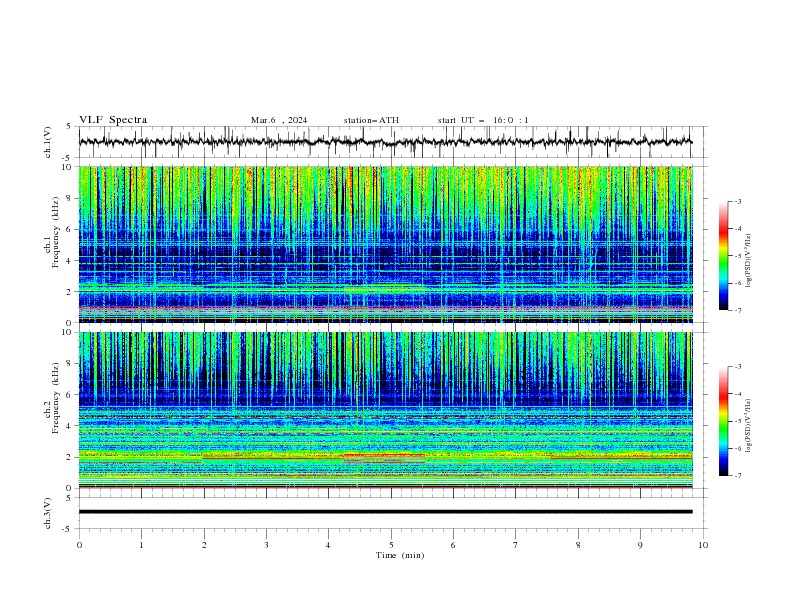Click time axis tick label "9"
Screen dimensions: 792x612
(x=640, y=545)
